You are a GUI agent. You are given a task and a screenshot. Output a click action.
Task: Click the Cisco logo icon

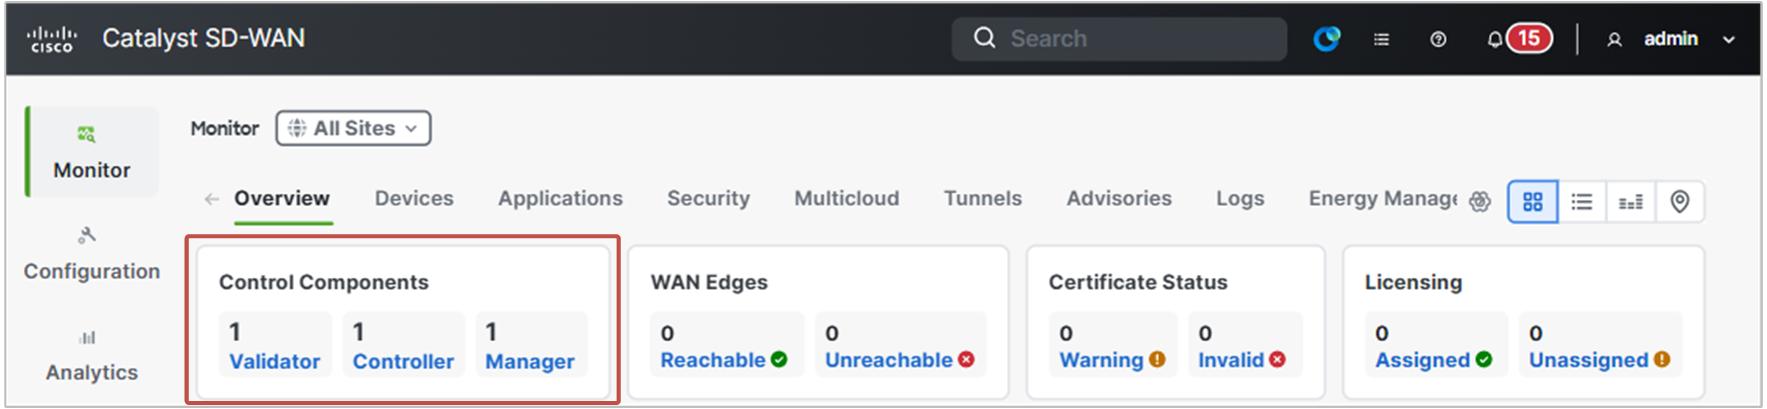click(x=52, y=39)
